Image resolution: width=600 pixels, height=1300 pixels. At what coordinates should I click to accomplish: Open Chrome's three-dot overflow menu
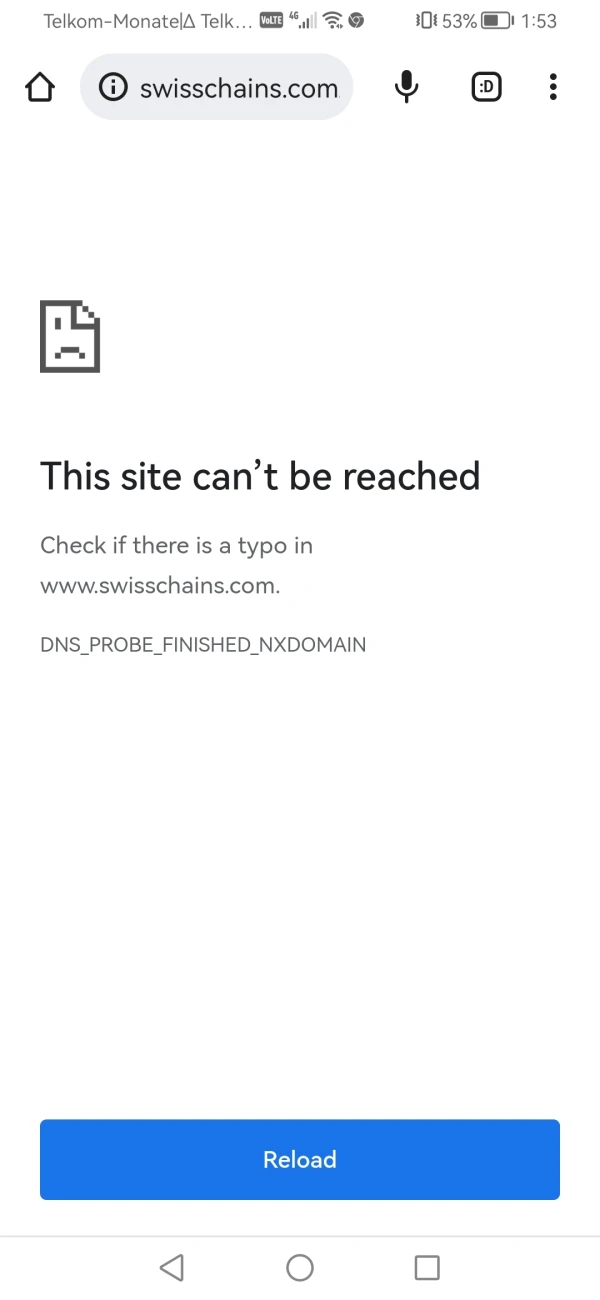[x=553, y=88]
